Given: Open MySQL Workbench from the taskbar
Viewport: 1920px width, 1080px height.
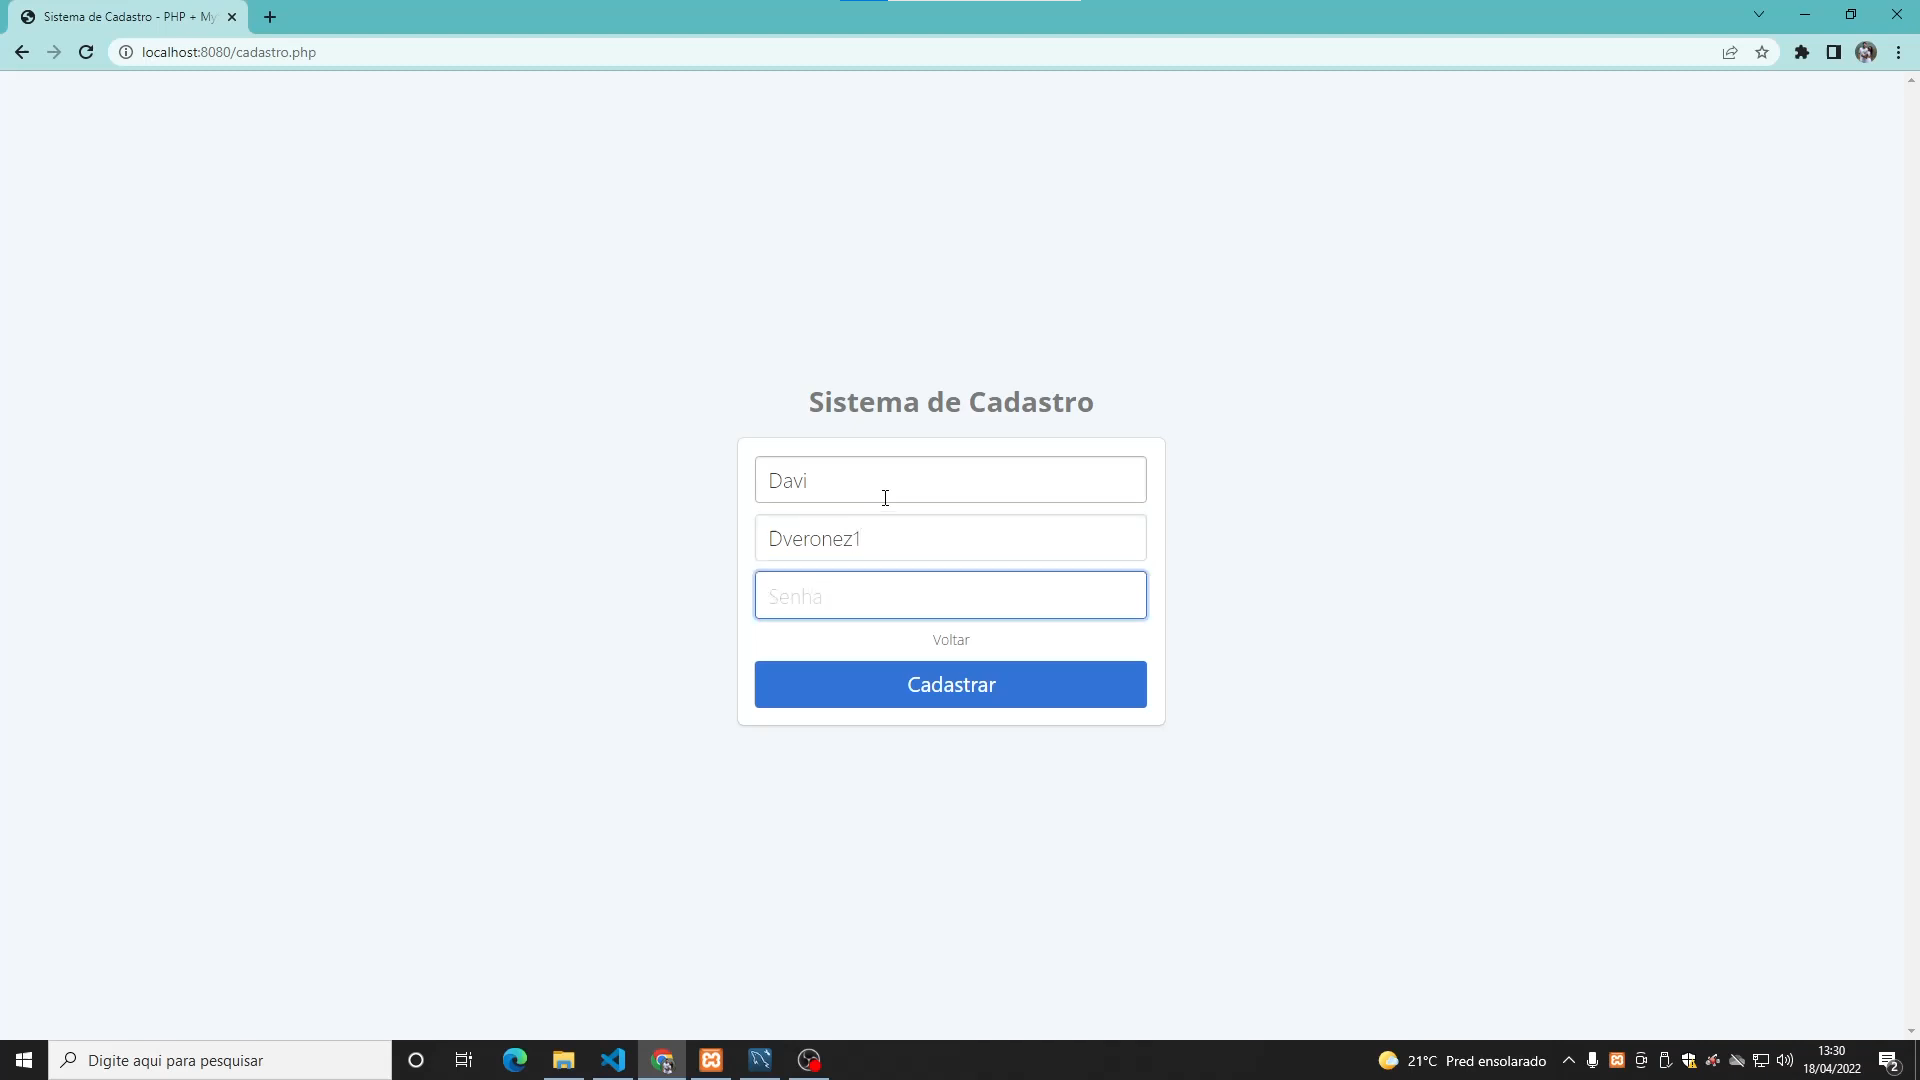Looking at the screenshot, I should (760, 1059).
